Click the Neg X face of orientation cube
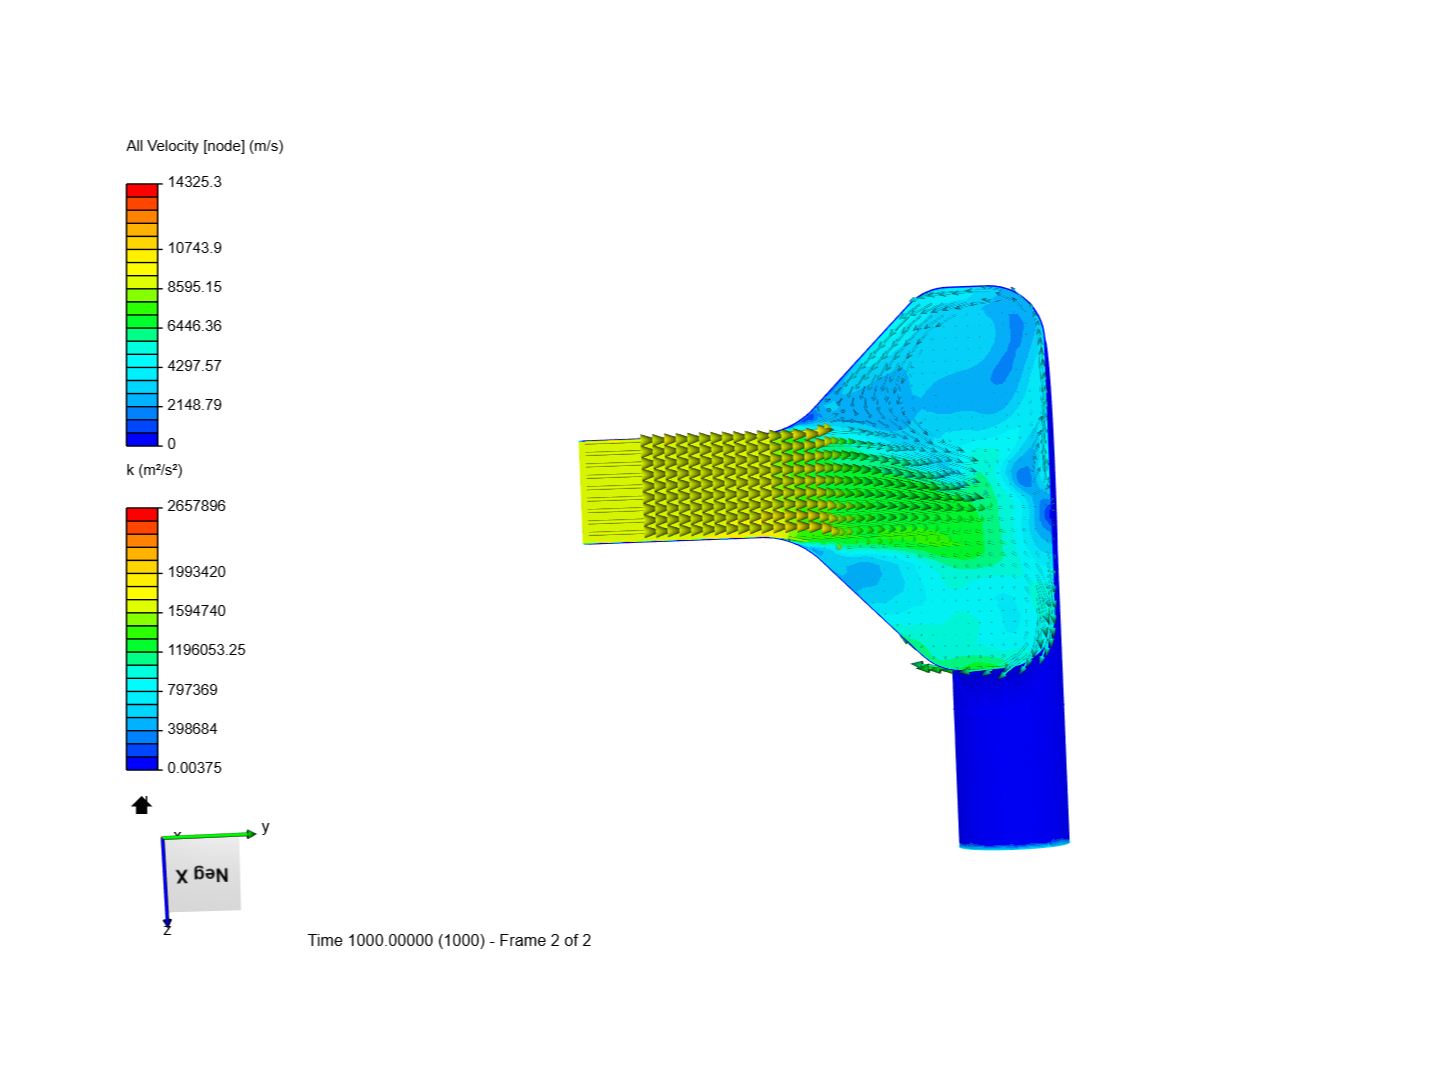Viewport: 1440px width, 1080px height. [x=202, y=874]
